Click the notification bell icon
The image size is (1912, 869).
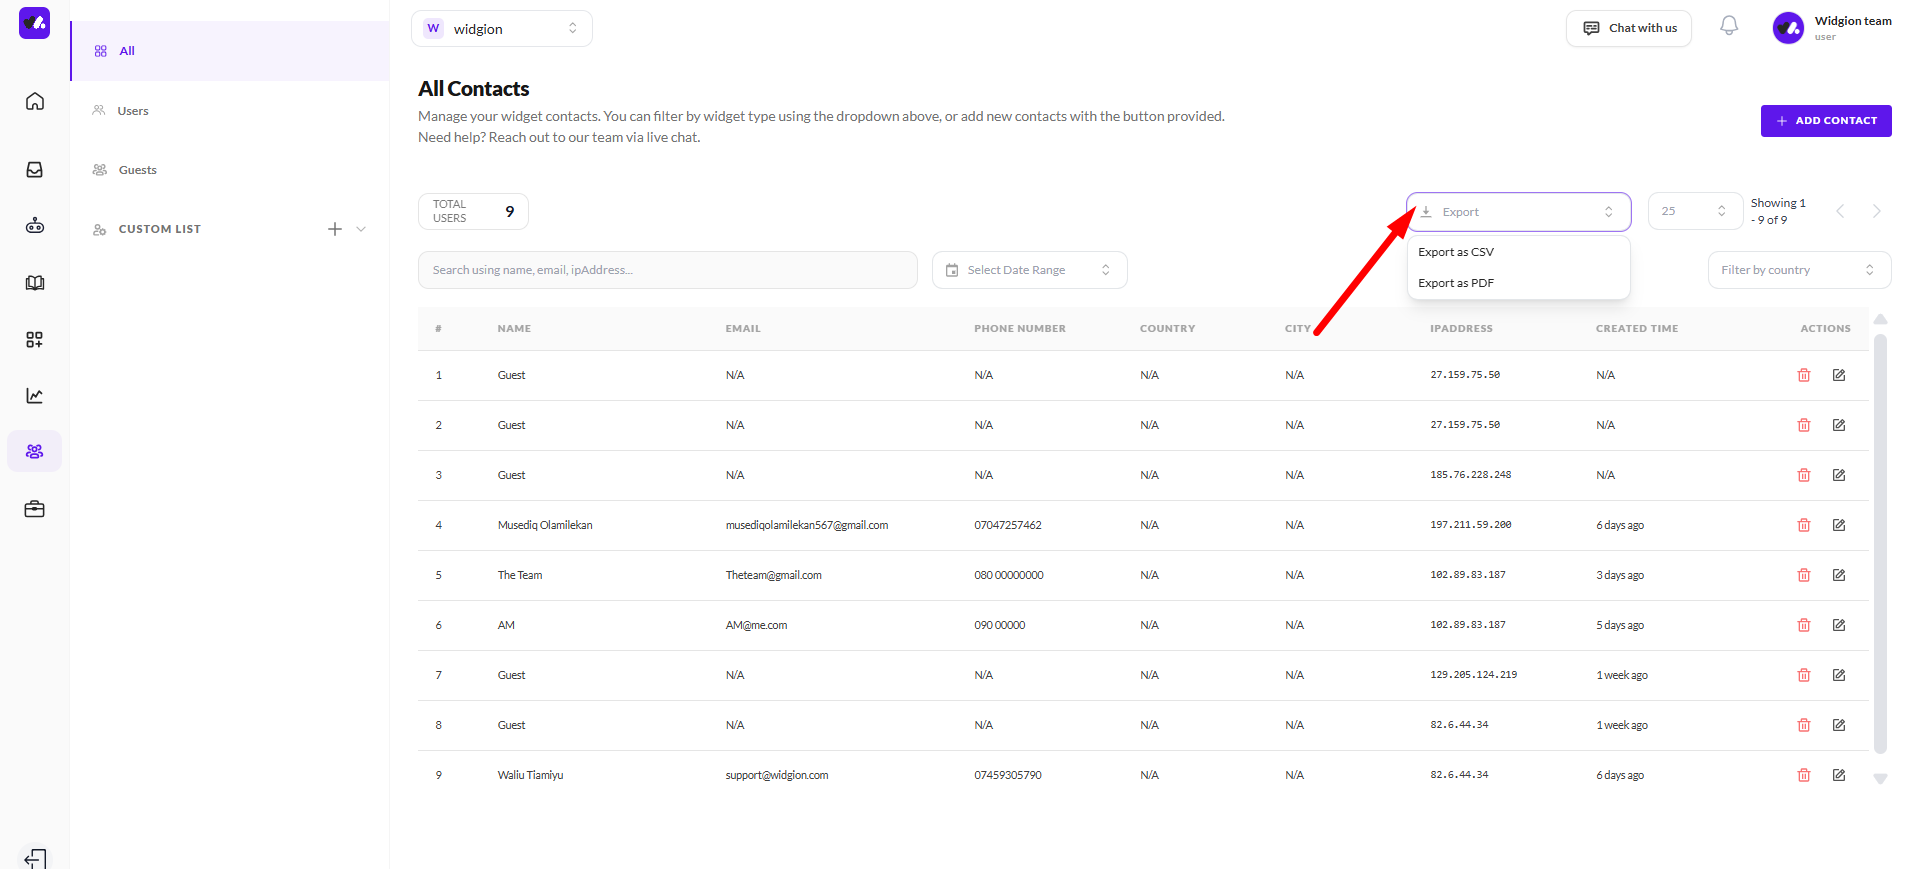click(x=1728, y=26)
